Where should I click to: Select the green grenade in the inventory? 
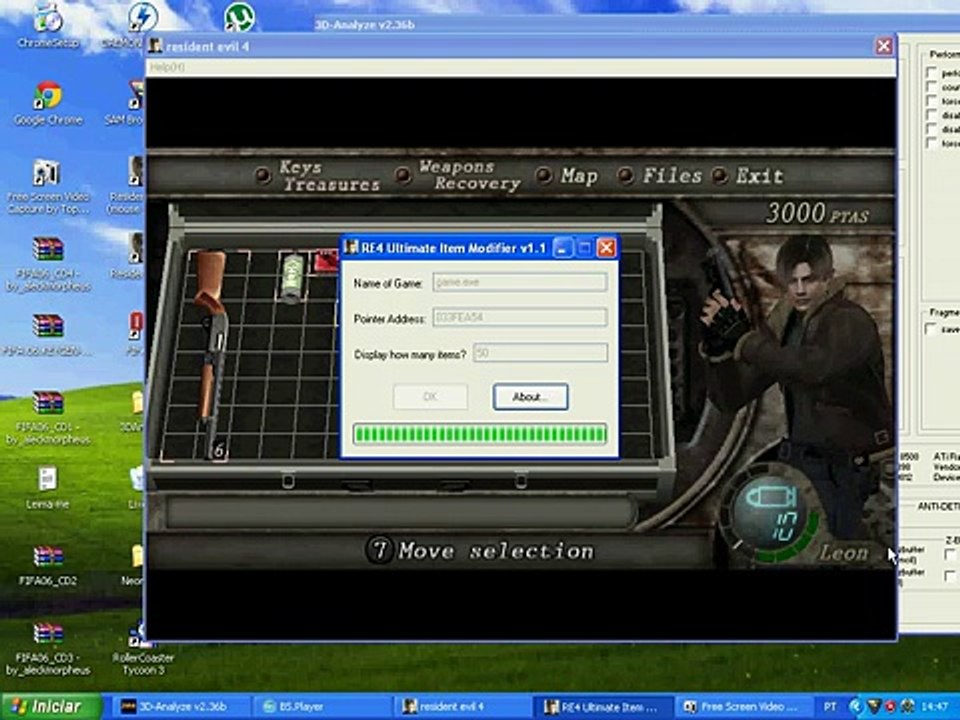(x=293, y=279)
